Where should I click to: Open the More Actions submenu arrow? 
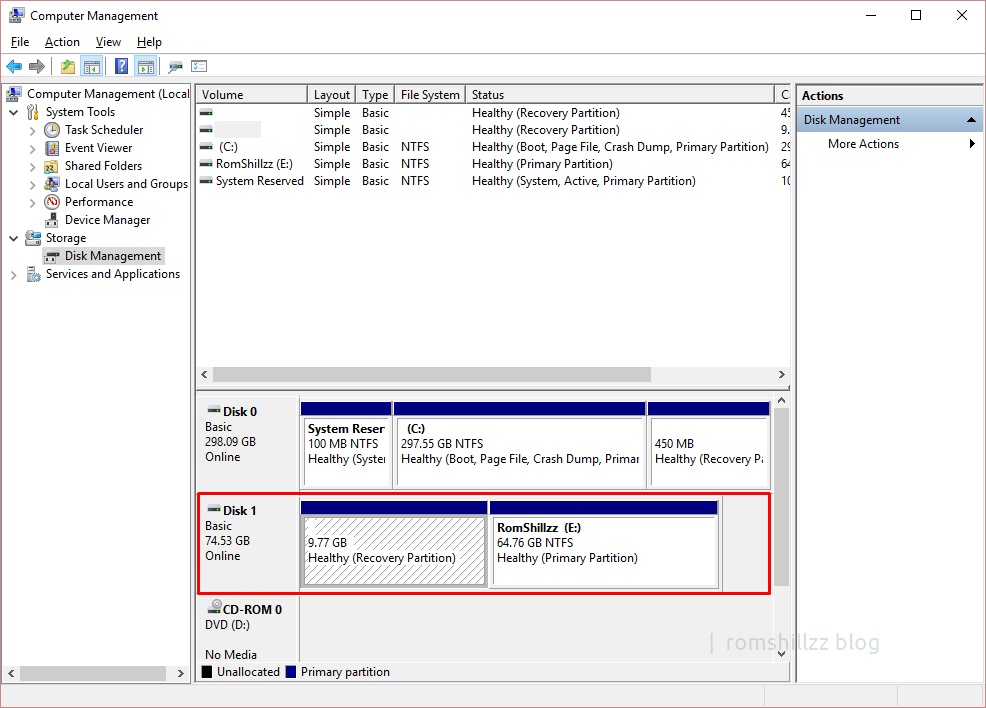point(972,143)
